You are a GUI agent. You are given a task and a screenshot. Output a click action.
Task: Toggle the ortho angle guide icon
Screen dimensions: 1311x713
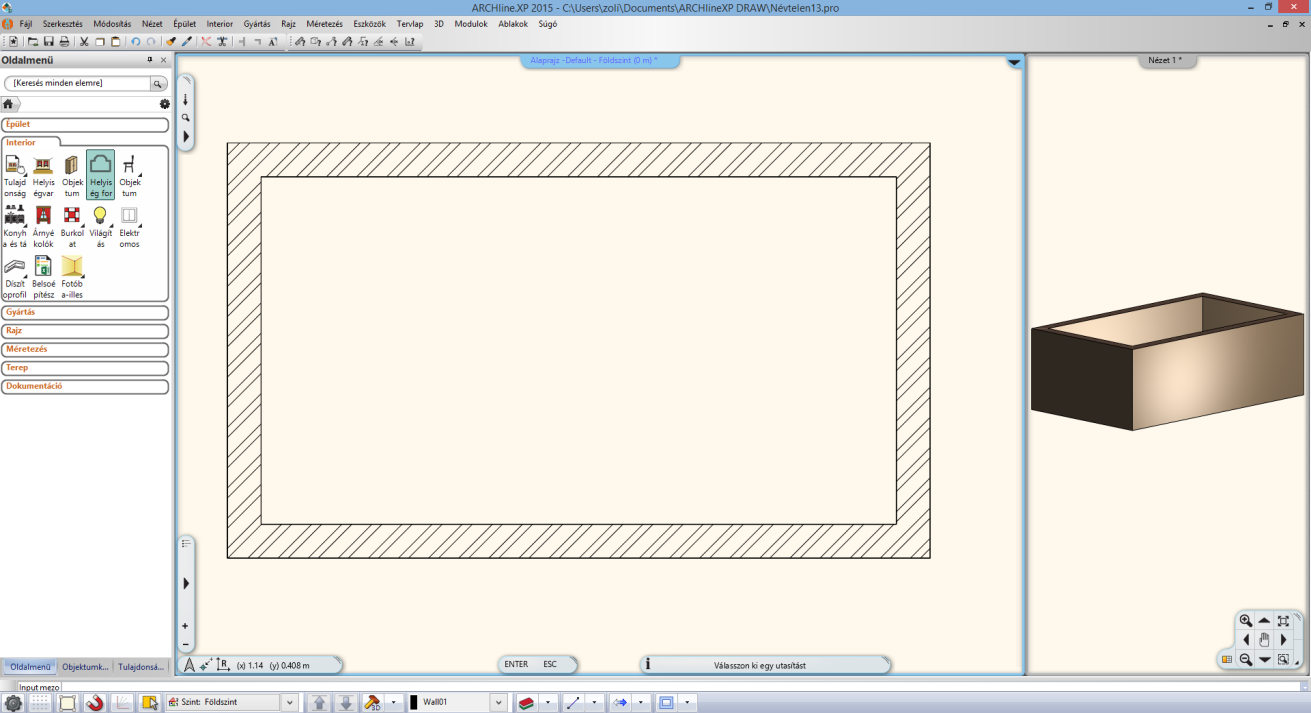(121, 703)
